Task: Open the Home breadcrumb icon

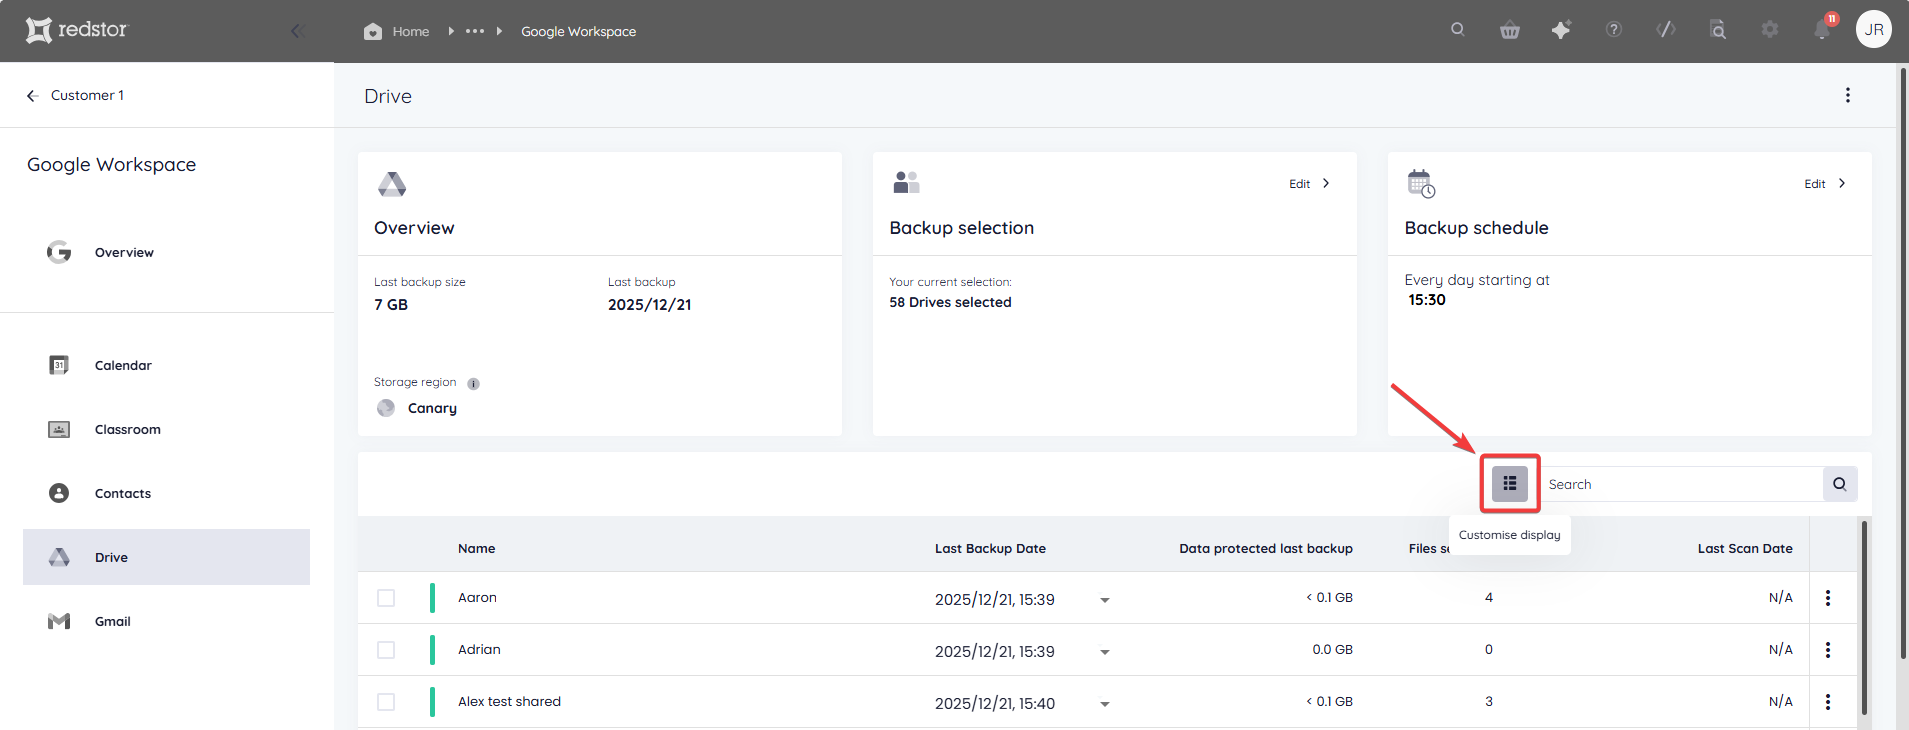Action: point(373,31)
